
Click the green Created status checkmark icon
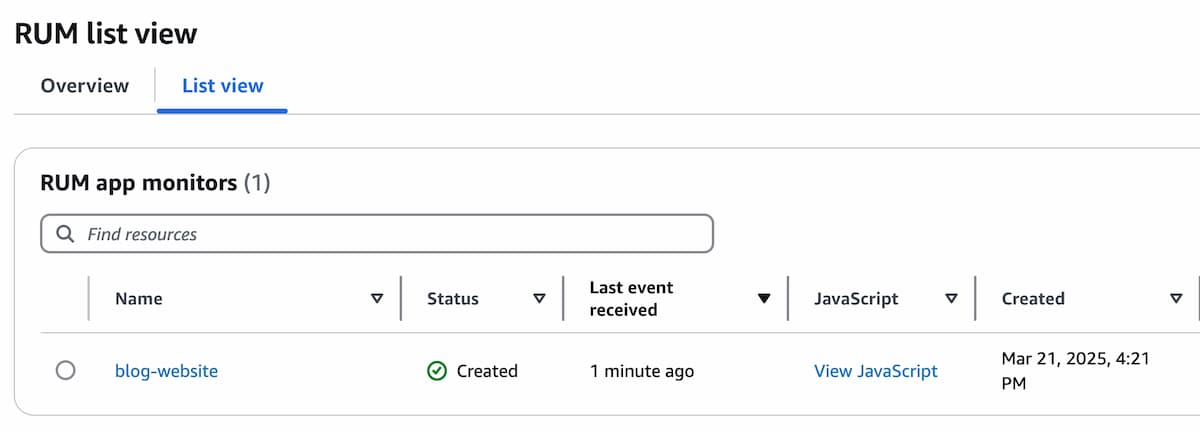[x=436, y=371]
